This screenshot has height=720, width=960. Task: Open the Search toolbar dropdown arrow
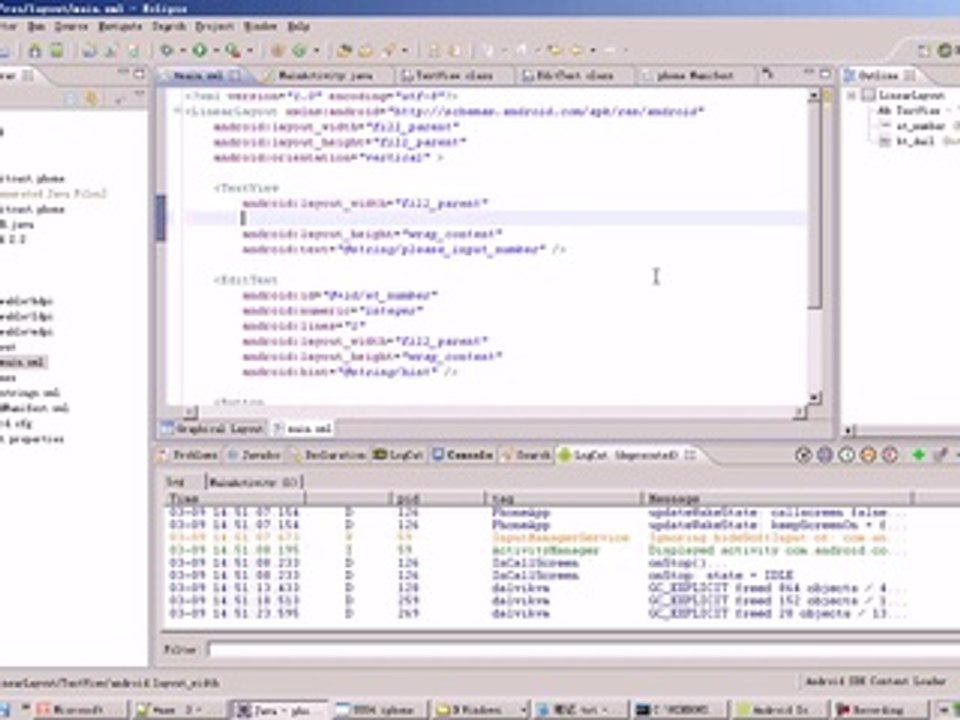pos(405,51)
